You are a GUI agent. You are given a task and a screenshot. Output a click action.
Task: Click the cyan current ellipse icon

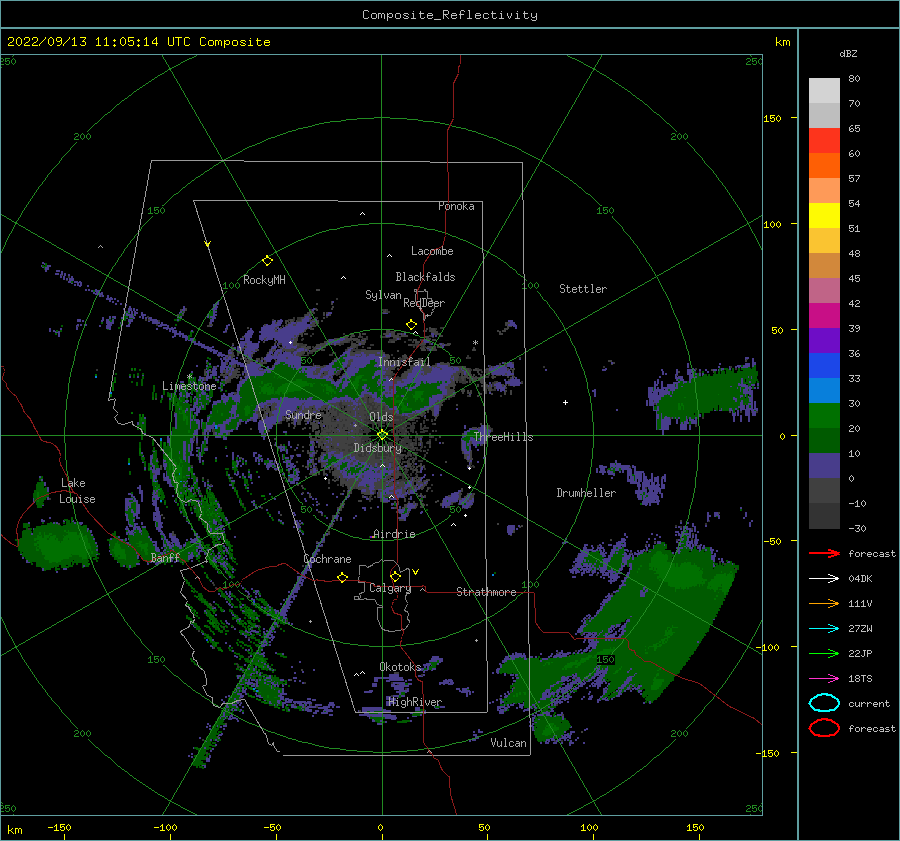pos(824,703)
